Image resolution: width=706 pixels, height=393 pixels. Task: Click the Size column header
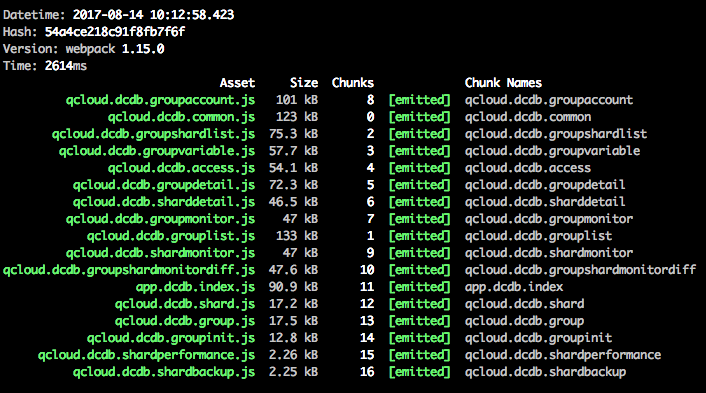coord(304,83)
